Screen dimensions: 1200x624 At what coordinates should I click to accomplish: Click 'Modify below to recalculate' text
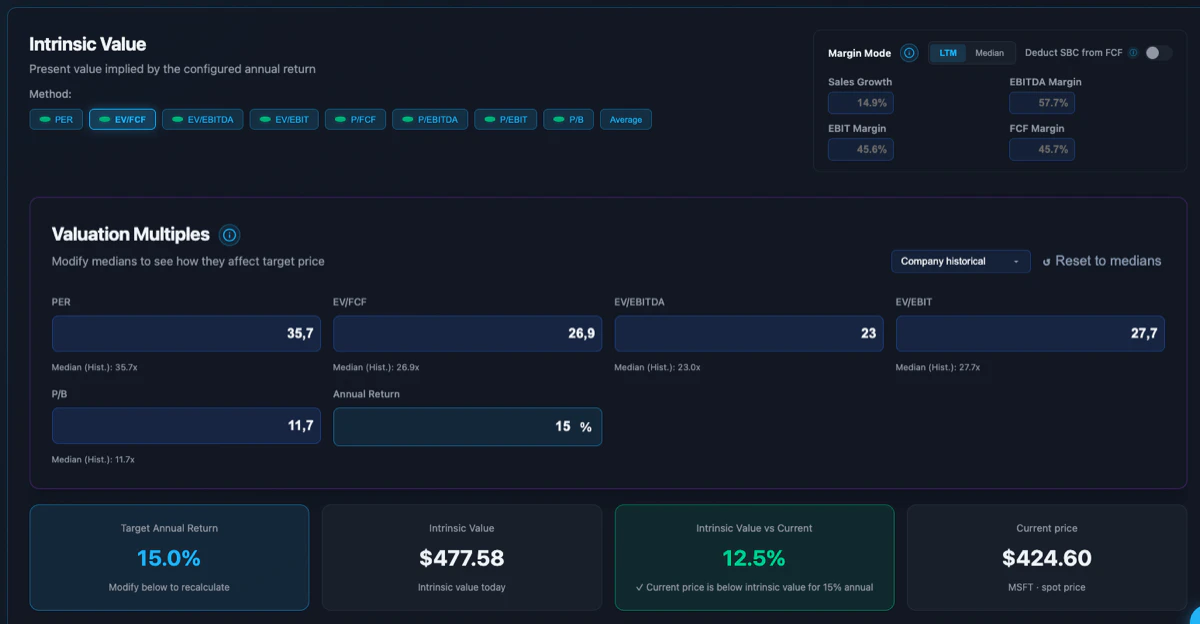point(169,587)
